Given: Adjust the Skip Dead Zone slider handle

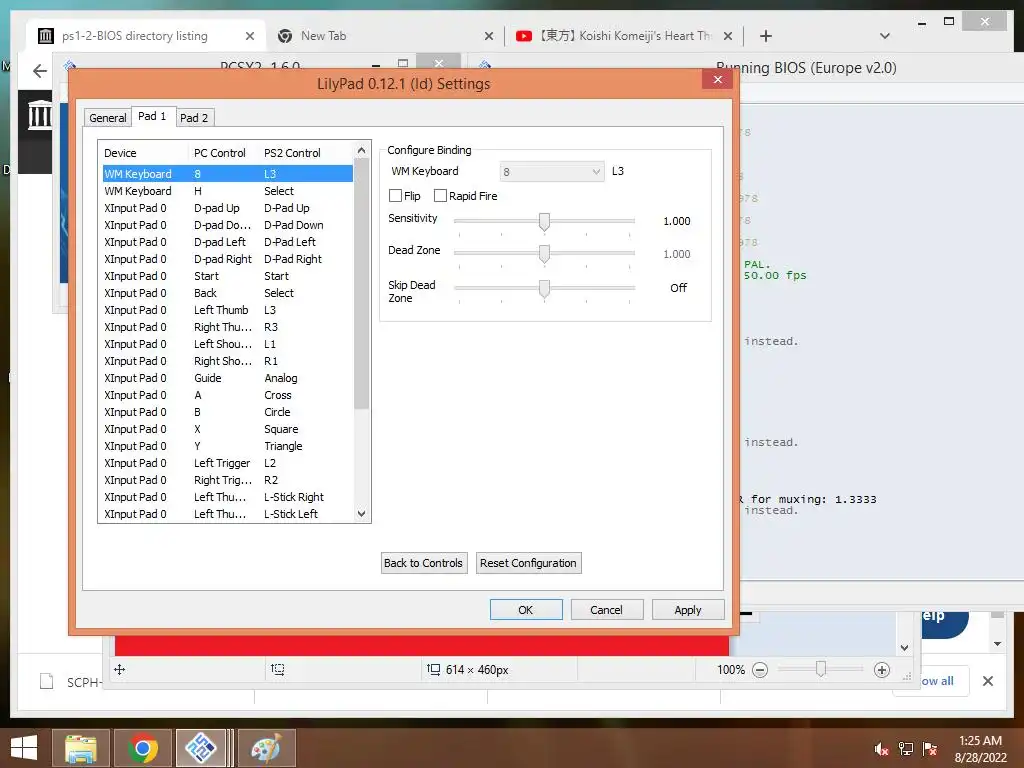Looking at the screenshot, I should point(544,288).
